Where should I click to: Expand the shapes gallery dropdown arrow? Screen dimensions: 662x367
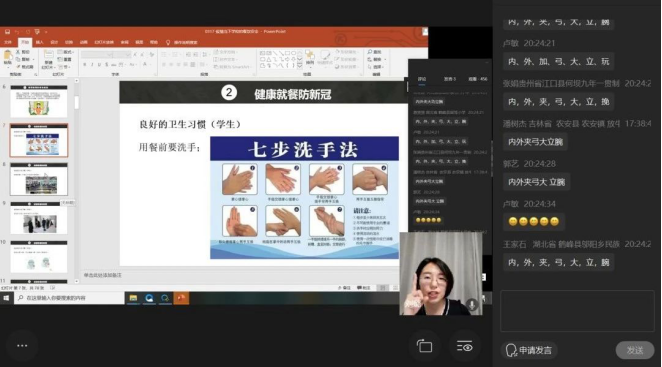click(300, 66)
